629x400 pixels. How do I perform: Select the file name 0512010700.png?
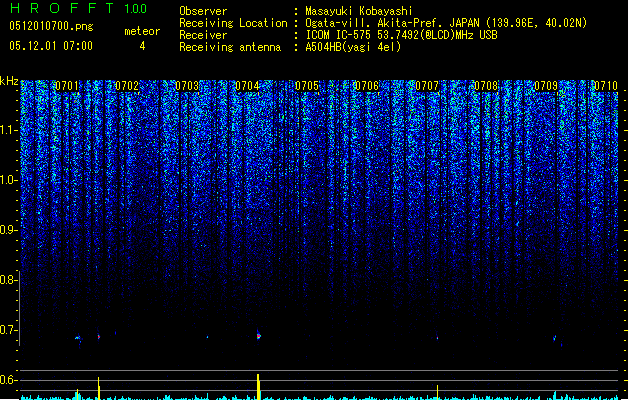click(x=51, y=26)
